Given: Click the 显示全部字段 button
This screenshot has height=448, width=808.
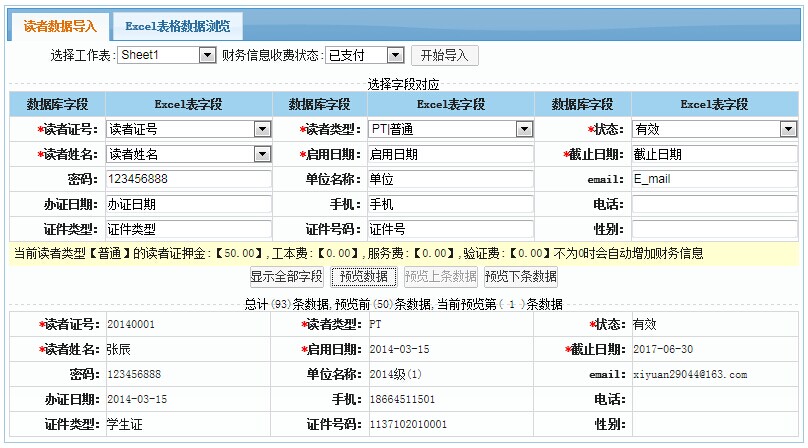Looking at the screenshot, I should pyautogui.click(x=286, y=277).
